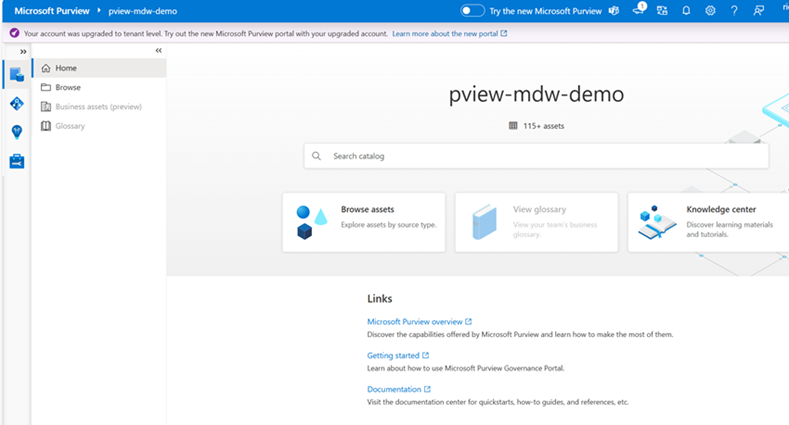Click the 115+ assets table icon

pyautogui.click(x=513, y=126)
